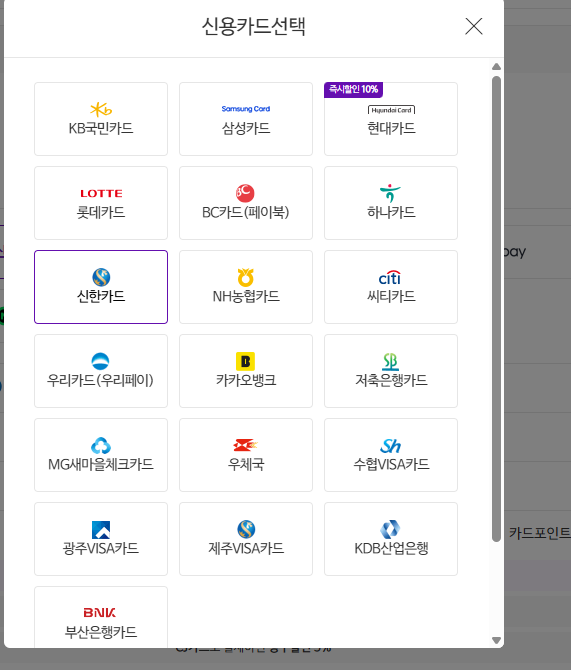Viewport: 571px width, 670px height.
Task: Select MG새마을체크카드 tile
Action: tap(101, 455)
